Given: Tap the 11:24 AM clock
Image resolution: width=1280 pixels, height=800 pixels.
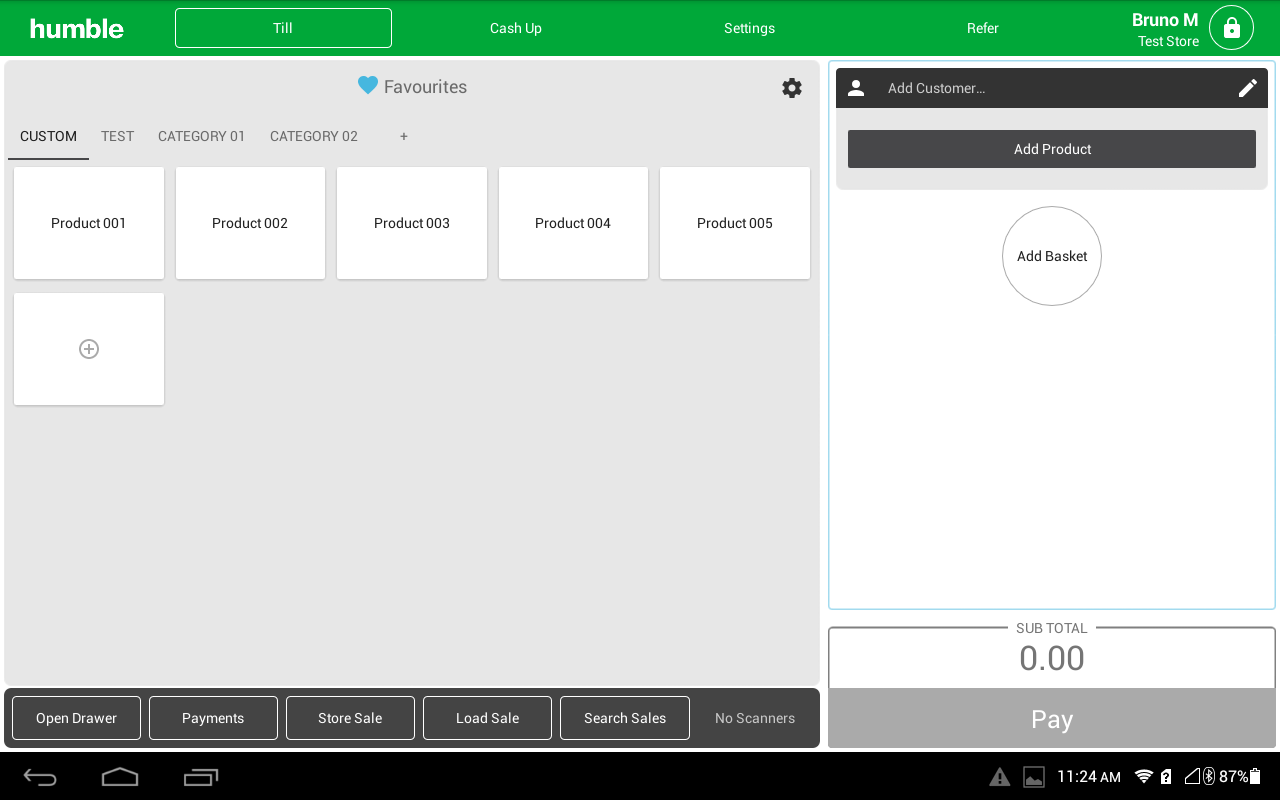Looking at the screenshot, I should (1089, 777).
